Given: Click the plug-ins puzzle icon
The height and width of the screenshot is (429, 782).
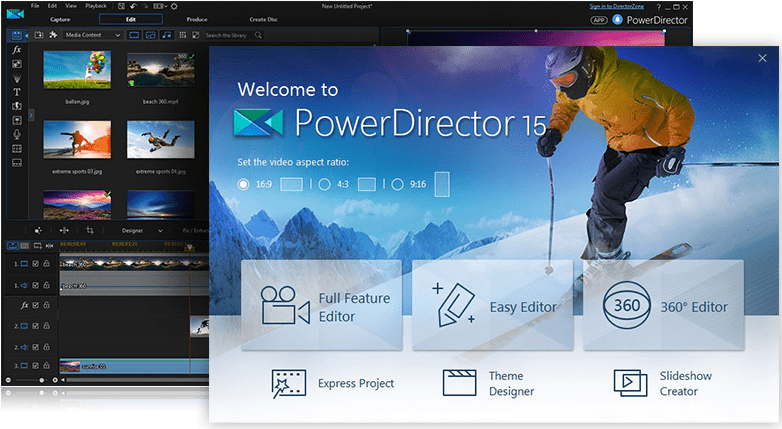Looking at the screenshot, I should click(x=53, y=35).
